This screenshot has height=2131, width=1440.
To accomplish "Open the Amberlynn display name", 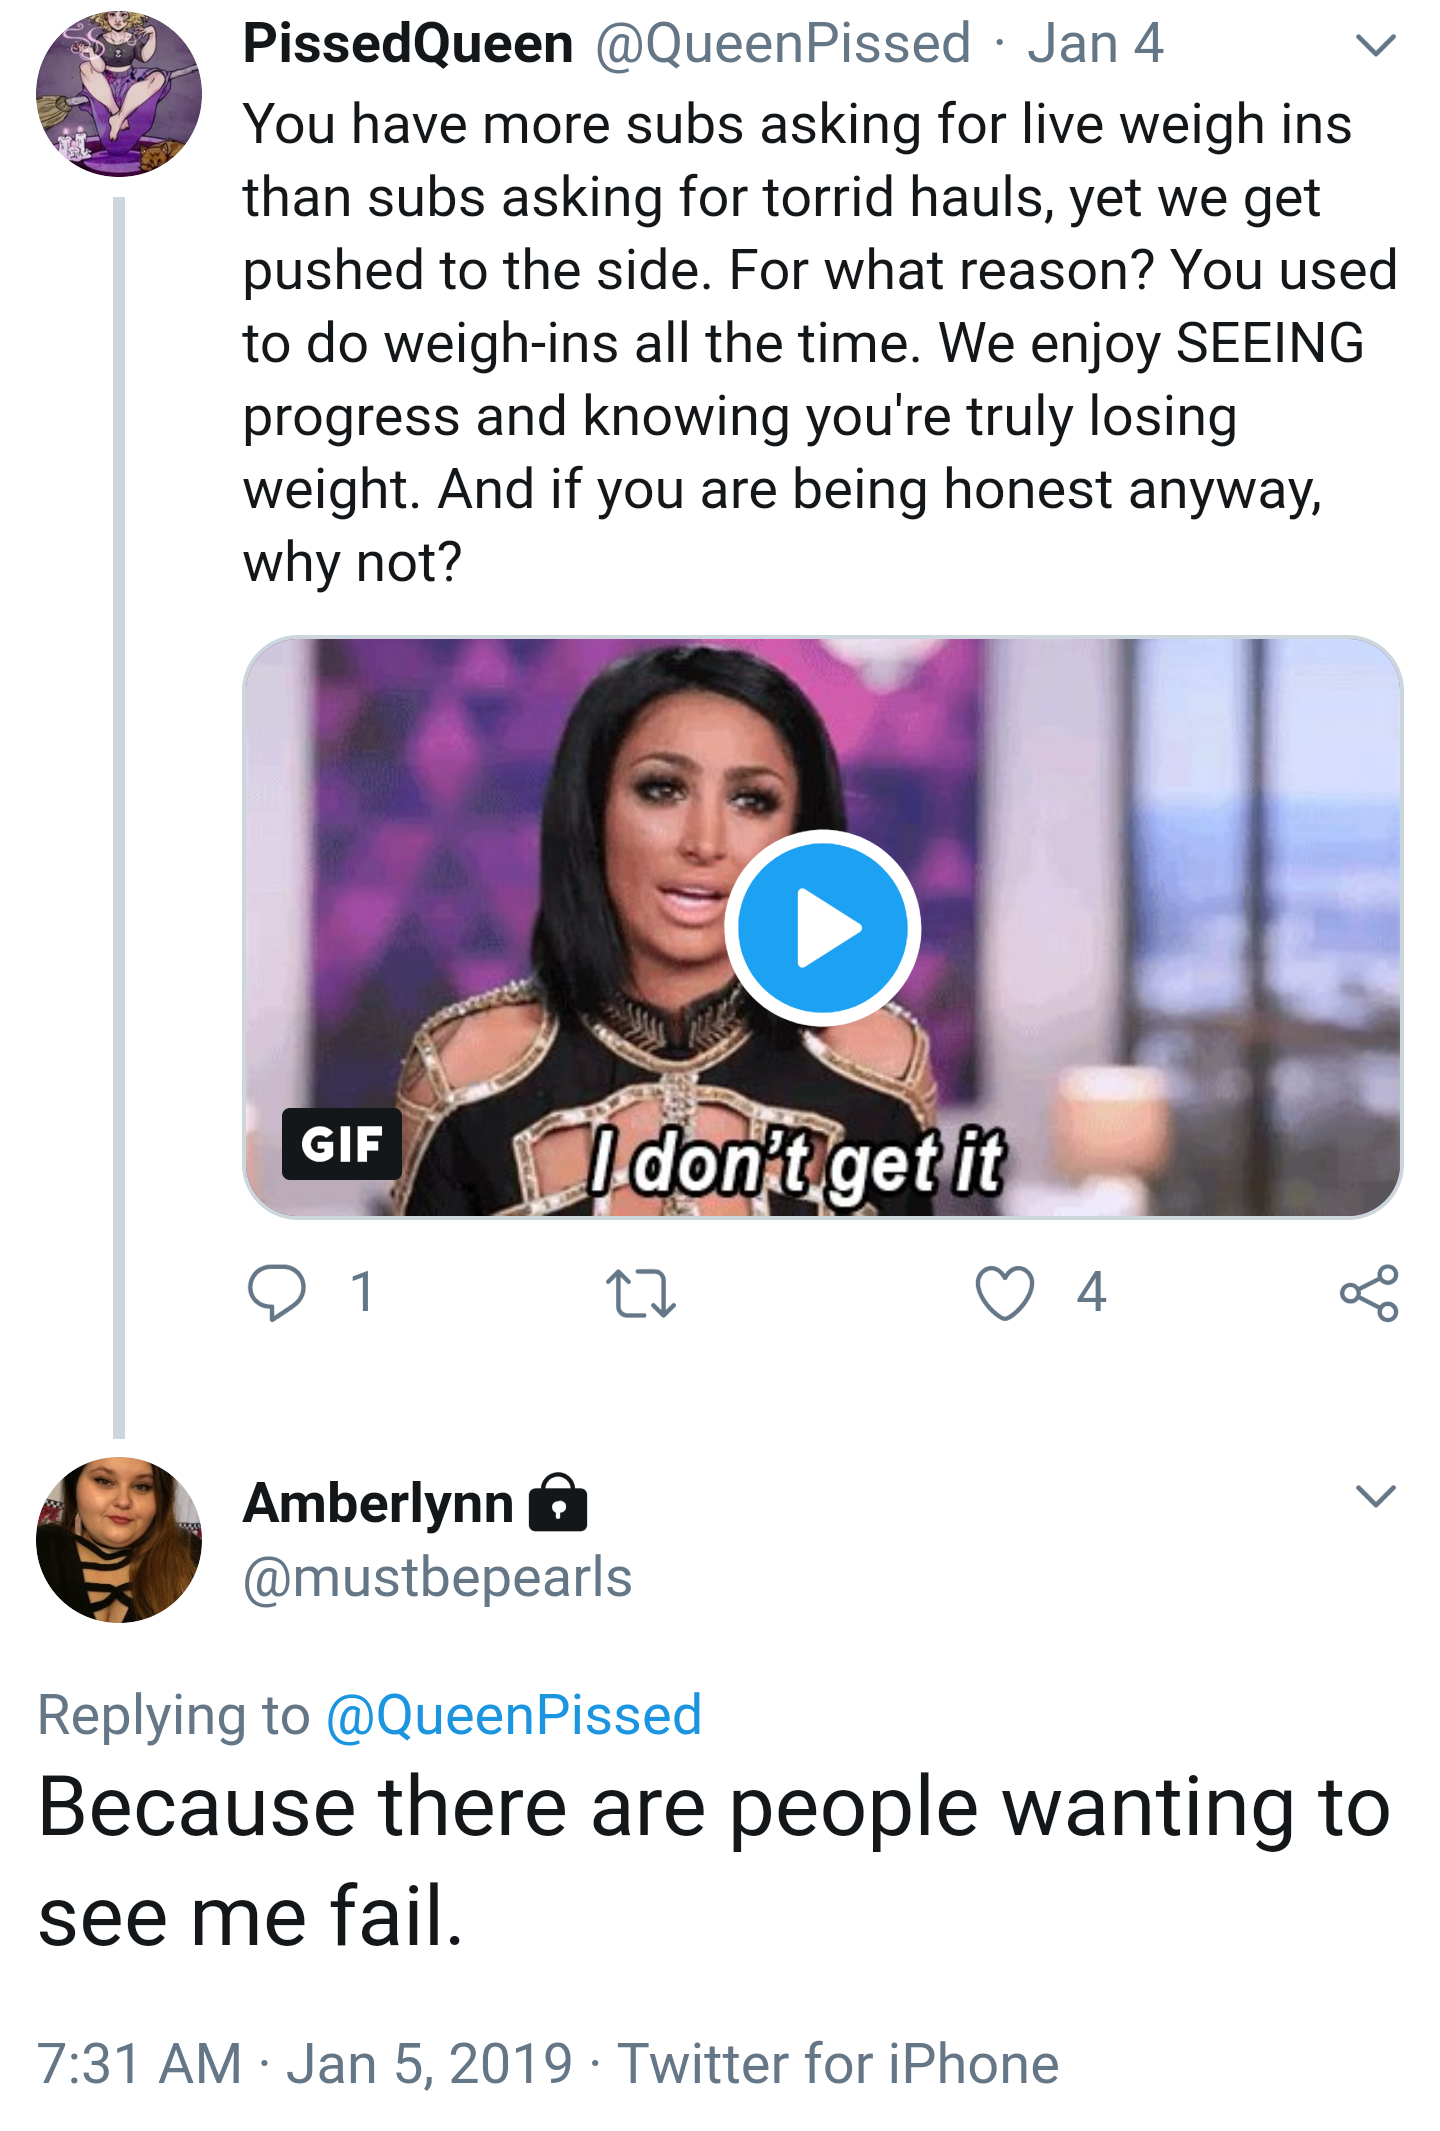I will tap(378, 1503).
